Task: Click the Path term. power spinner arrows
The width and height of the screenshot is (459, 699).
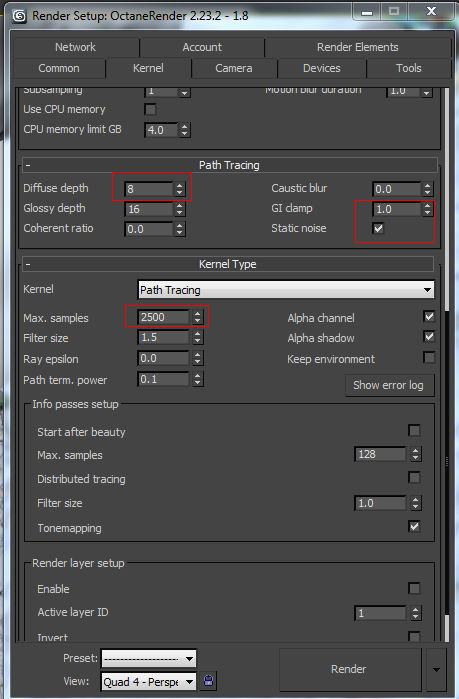Action: pyautogui.click(x=197, y=379)
